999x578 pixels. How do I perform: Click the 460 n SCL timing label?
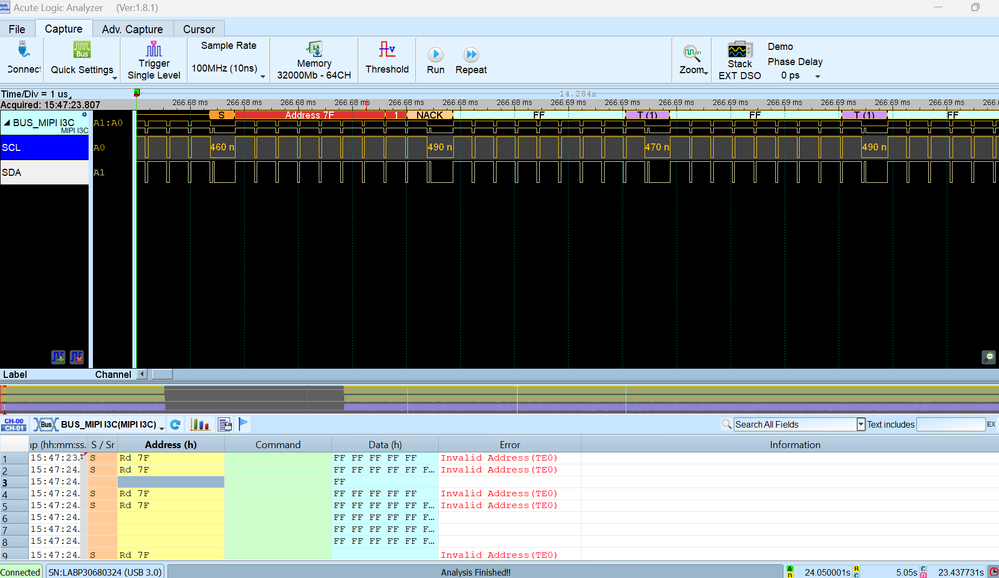222,147
